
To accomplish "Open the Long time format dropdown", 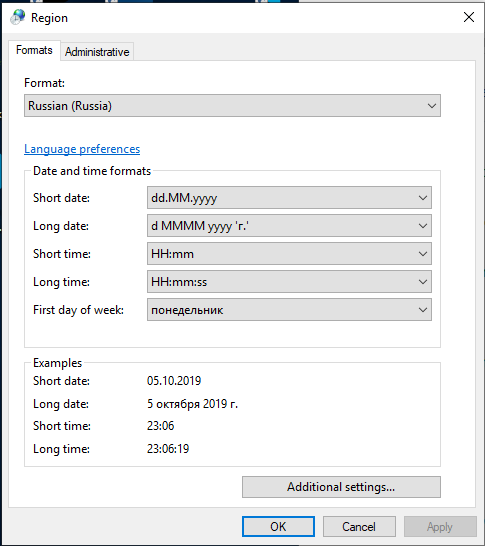I will tap(289, 282).
